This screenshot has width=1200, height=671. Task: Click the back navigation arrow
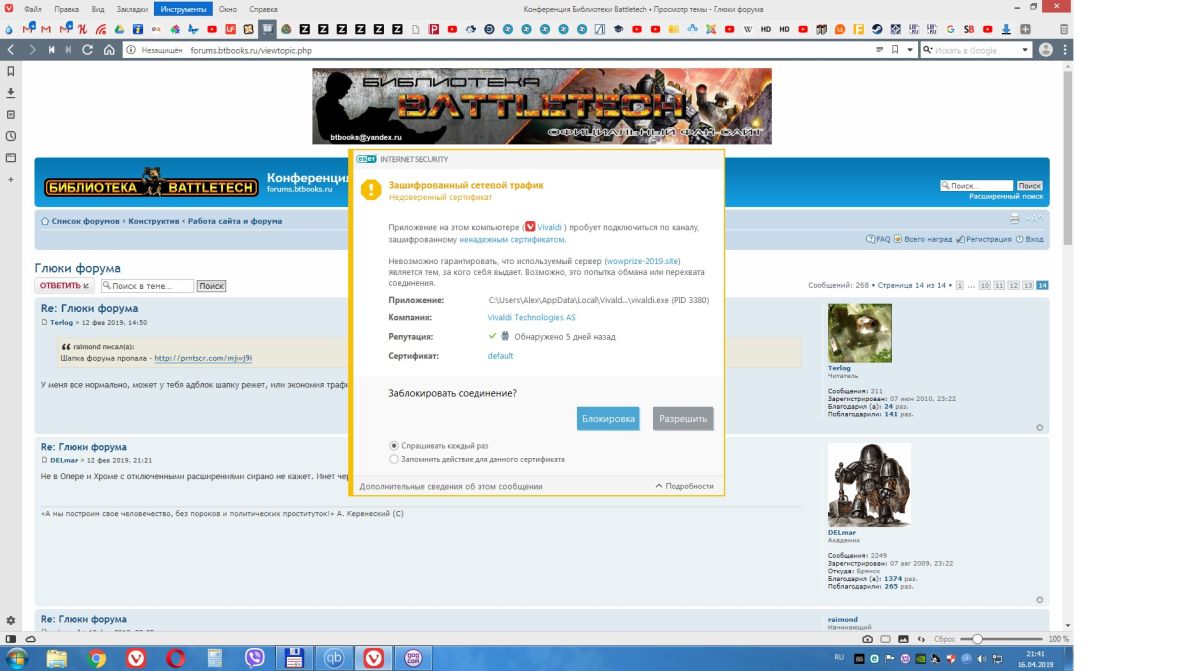(11, 50)
